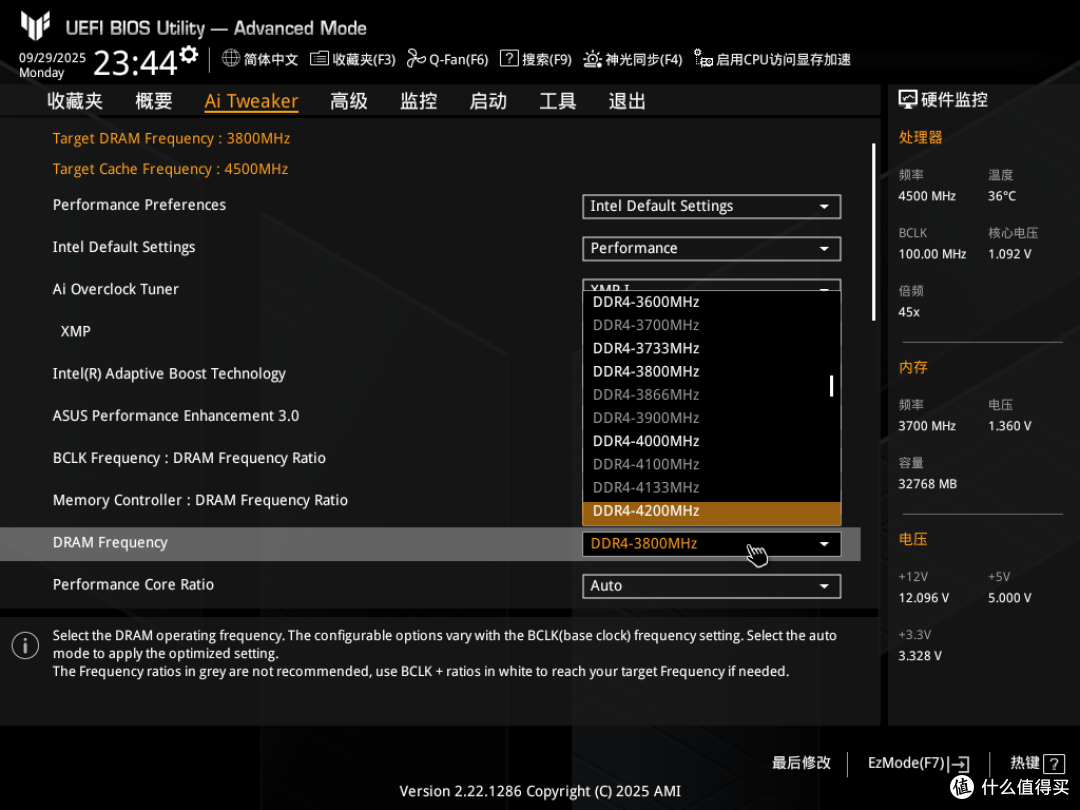This screenshot has width=1080, height=810.
Task: Click the 4500 MHz CPU frequency value
Action: [927, 196]
